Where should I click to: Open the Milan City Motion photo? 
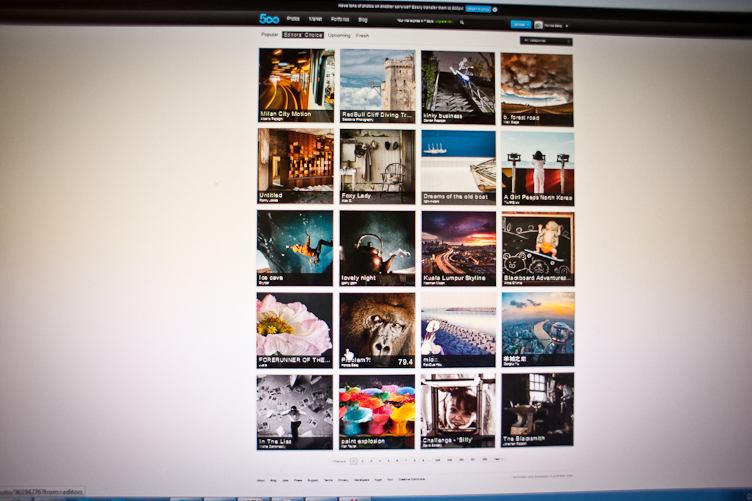[x=296, y=85]
